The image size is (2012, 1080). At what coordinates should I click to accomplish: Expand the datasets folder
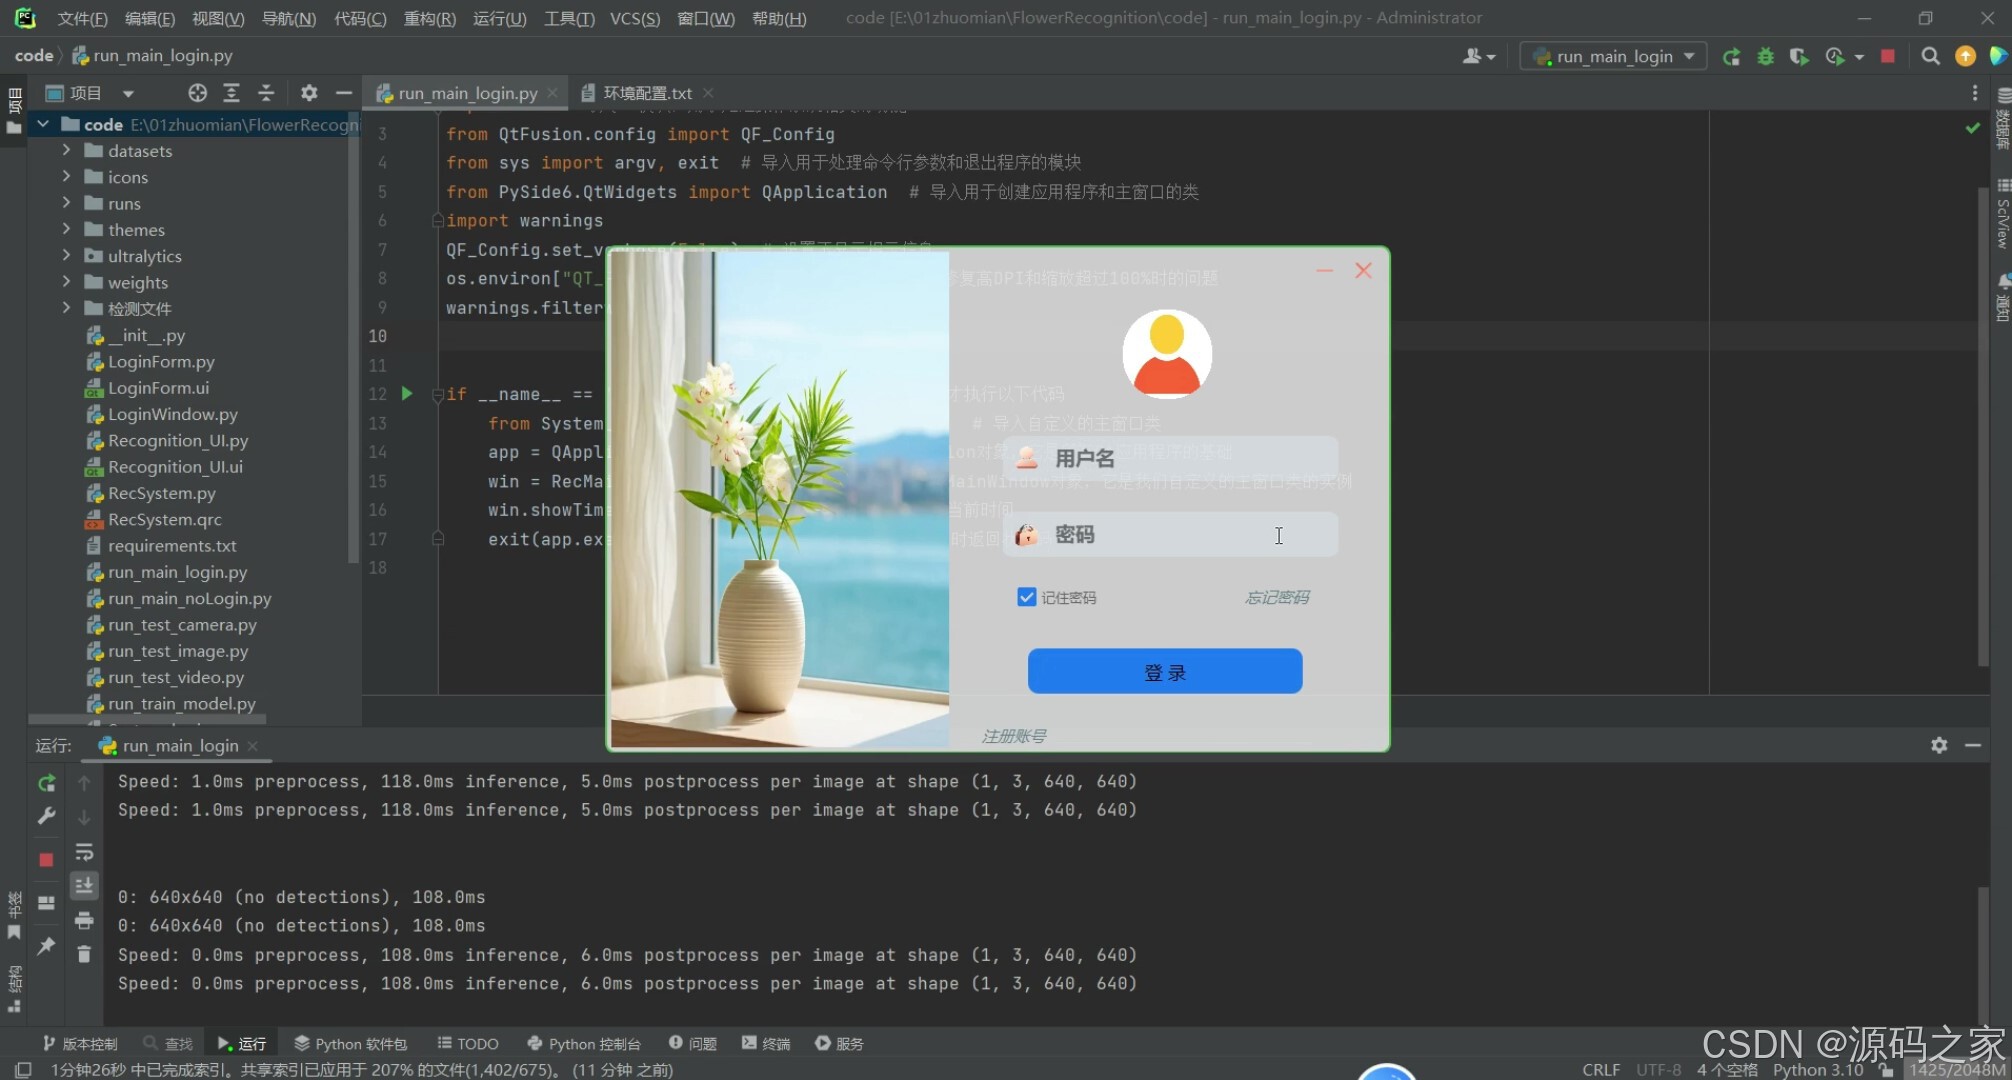click(x=66, y=150)
